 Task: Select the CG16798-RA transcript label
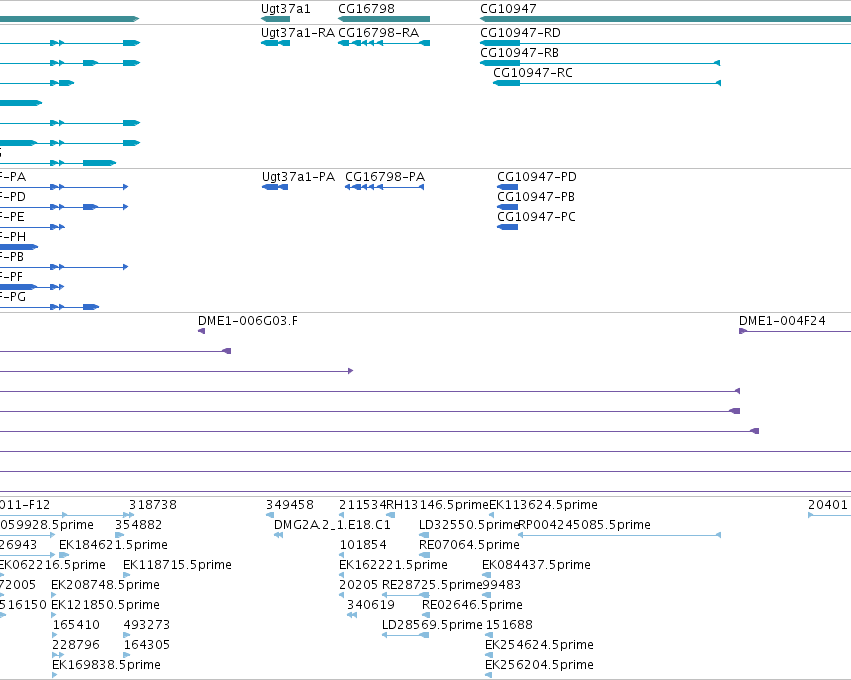[x=378, y=33]
